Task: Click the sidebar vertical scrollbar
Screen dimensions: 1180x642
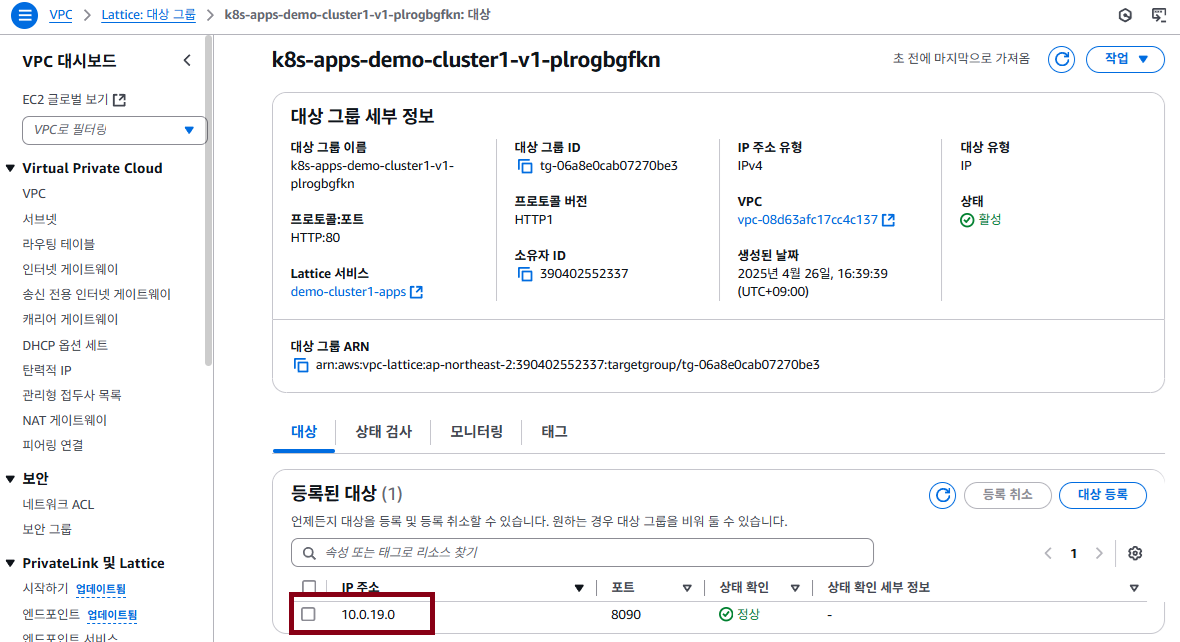Action: [x=208, y=202]
